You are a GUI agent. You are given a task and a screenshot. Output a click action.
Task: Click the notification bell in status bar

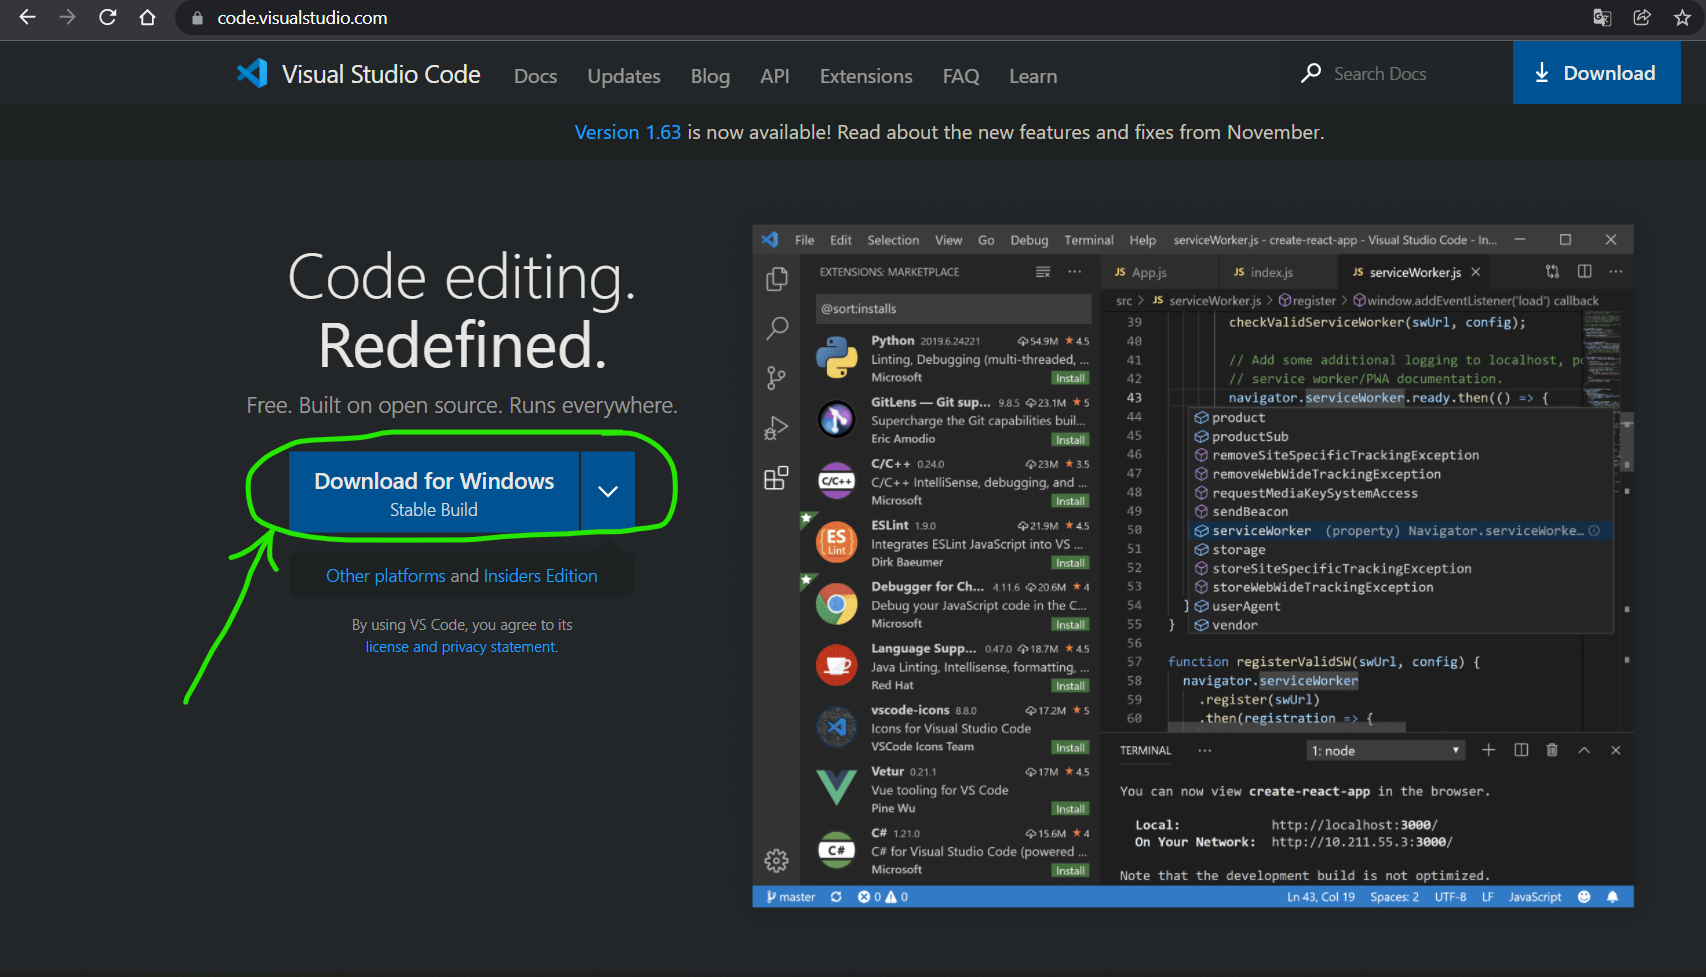[1612, 897]
